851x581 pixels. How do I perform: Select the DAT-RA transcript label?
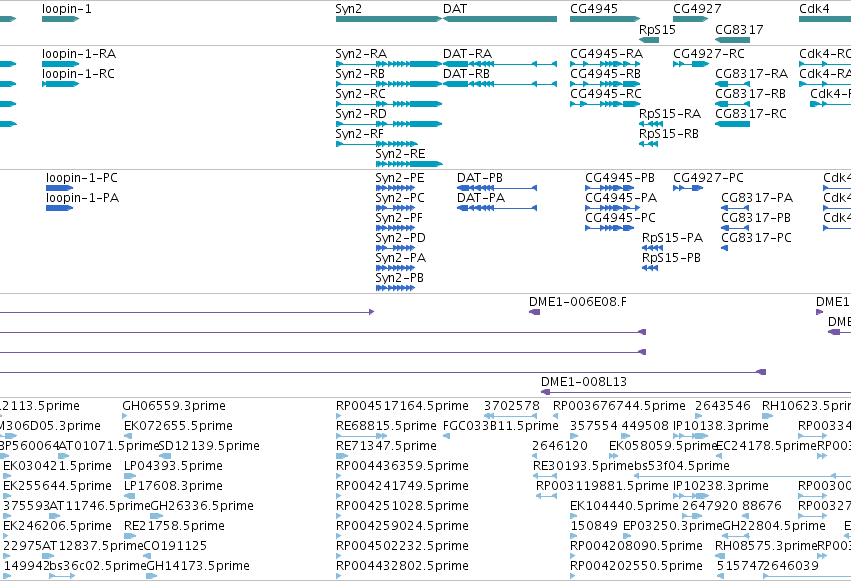click(x=467, y=54)
